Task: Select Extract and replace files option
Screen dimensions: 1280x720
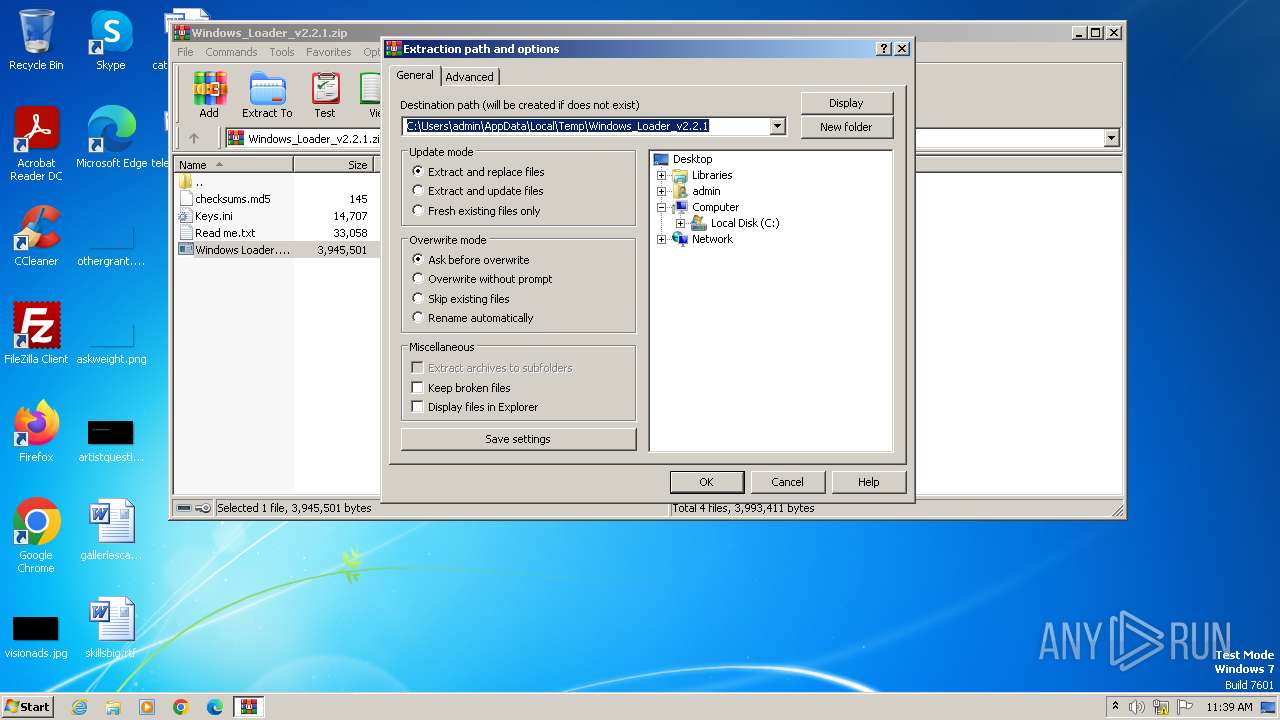Action: pyautogui.click(x=478, y=172)
